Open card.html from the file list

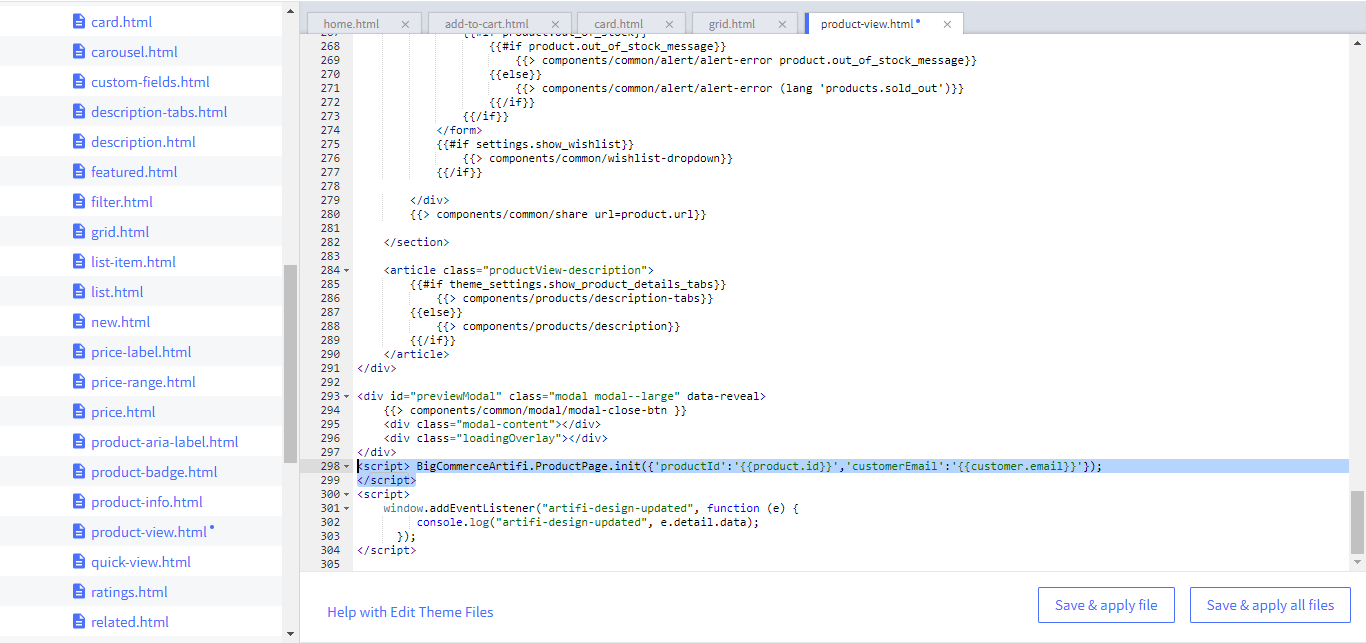(122, 21)
